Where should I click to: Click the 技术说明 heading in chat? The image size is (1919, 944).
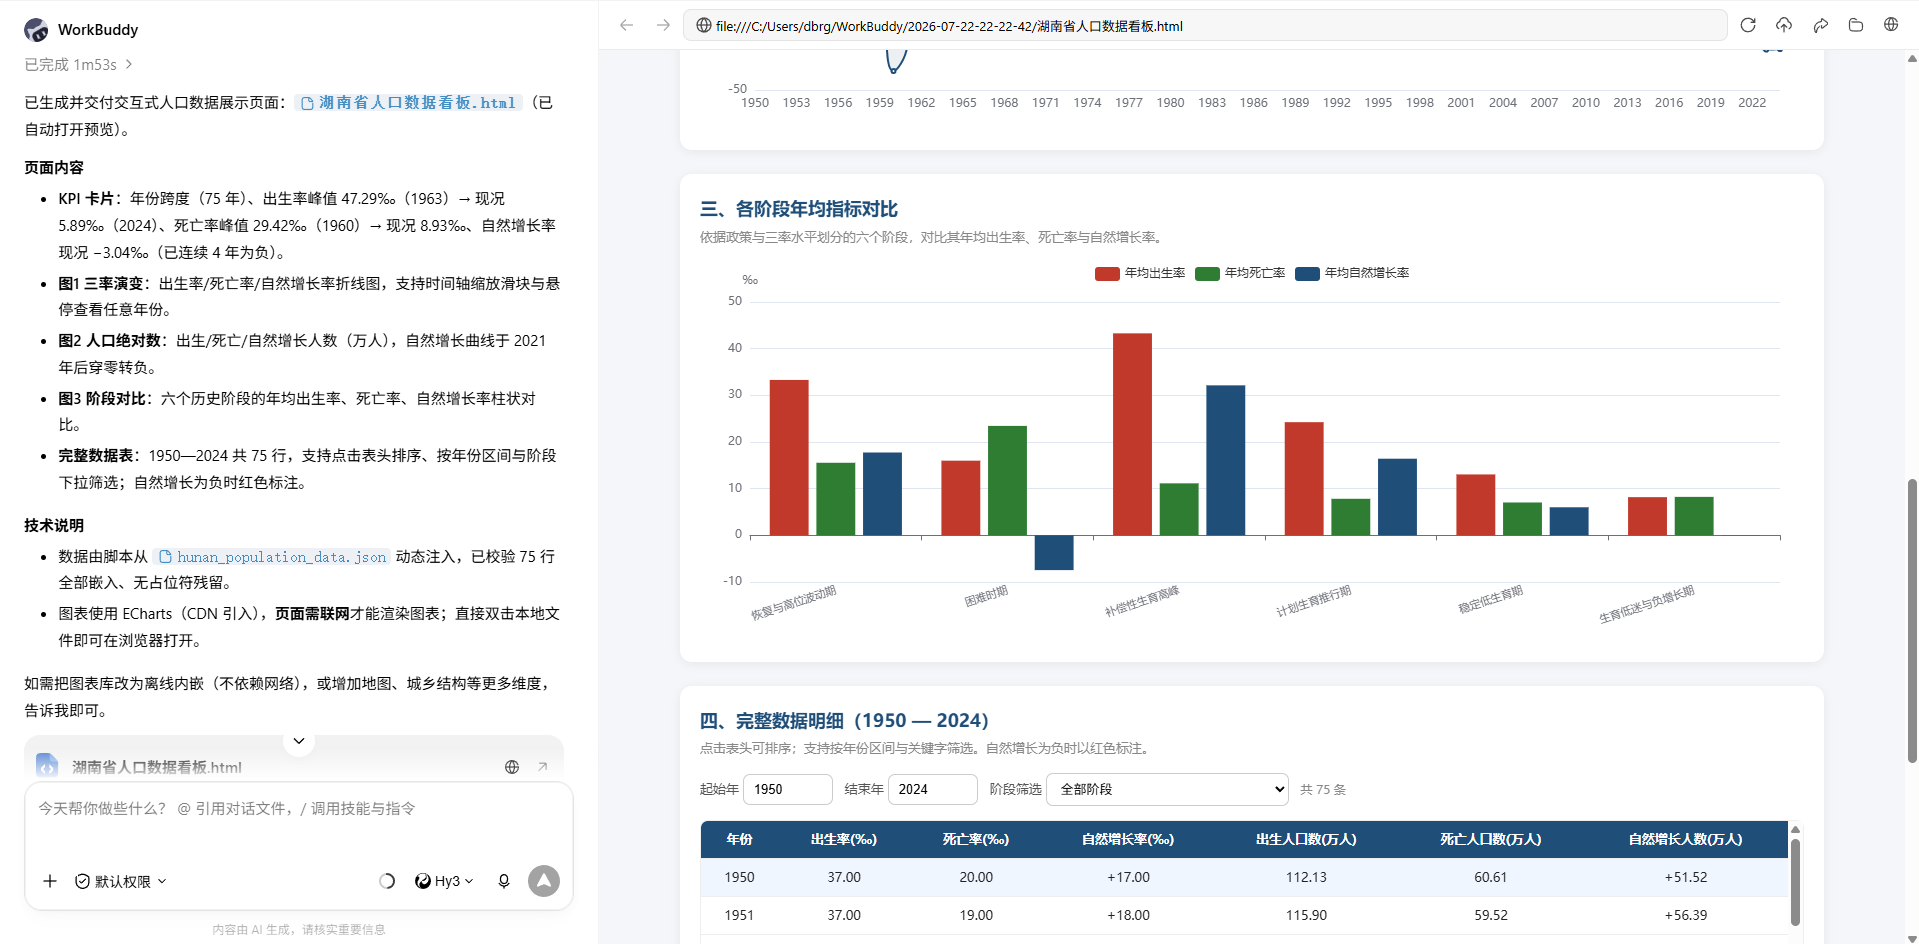click(x=54, y=525)
